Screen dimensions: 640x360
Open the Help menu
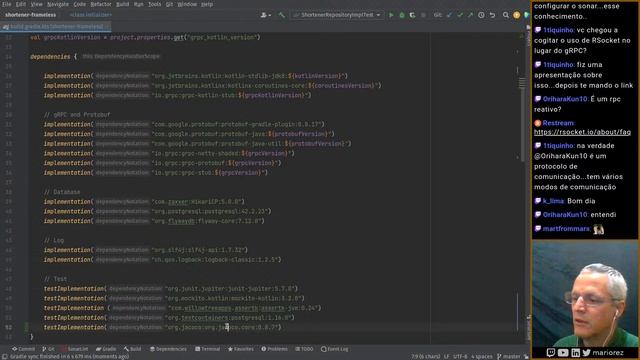click(x=207, y=4)
